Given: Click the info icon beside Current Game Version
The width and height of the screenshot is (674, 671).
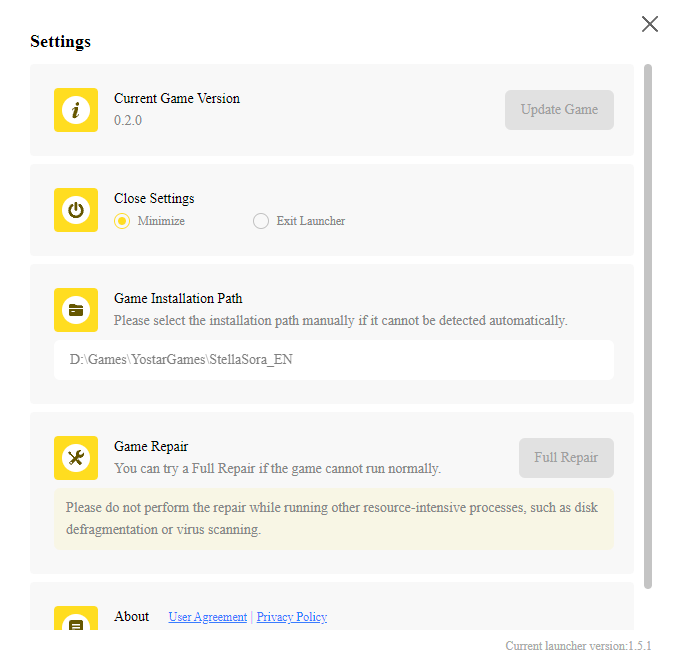Looking at the screenshot, I should coord(76,110).
